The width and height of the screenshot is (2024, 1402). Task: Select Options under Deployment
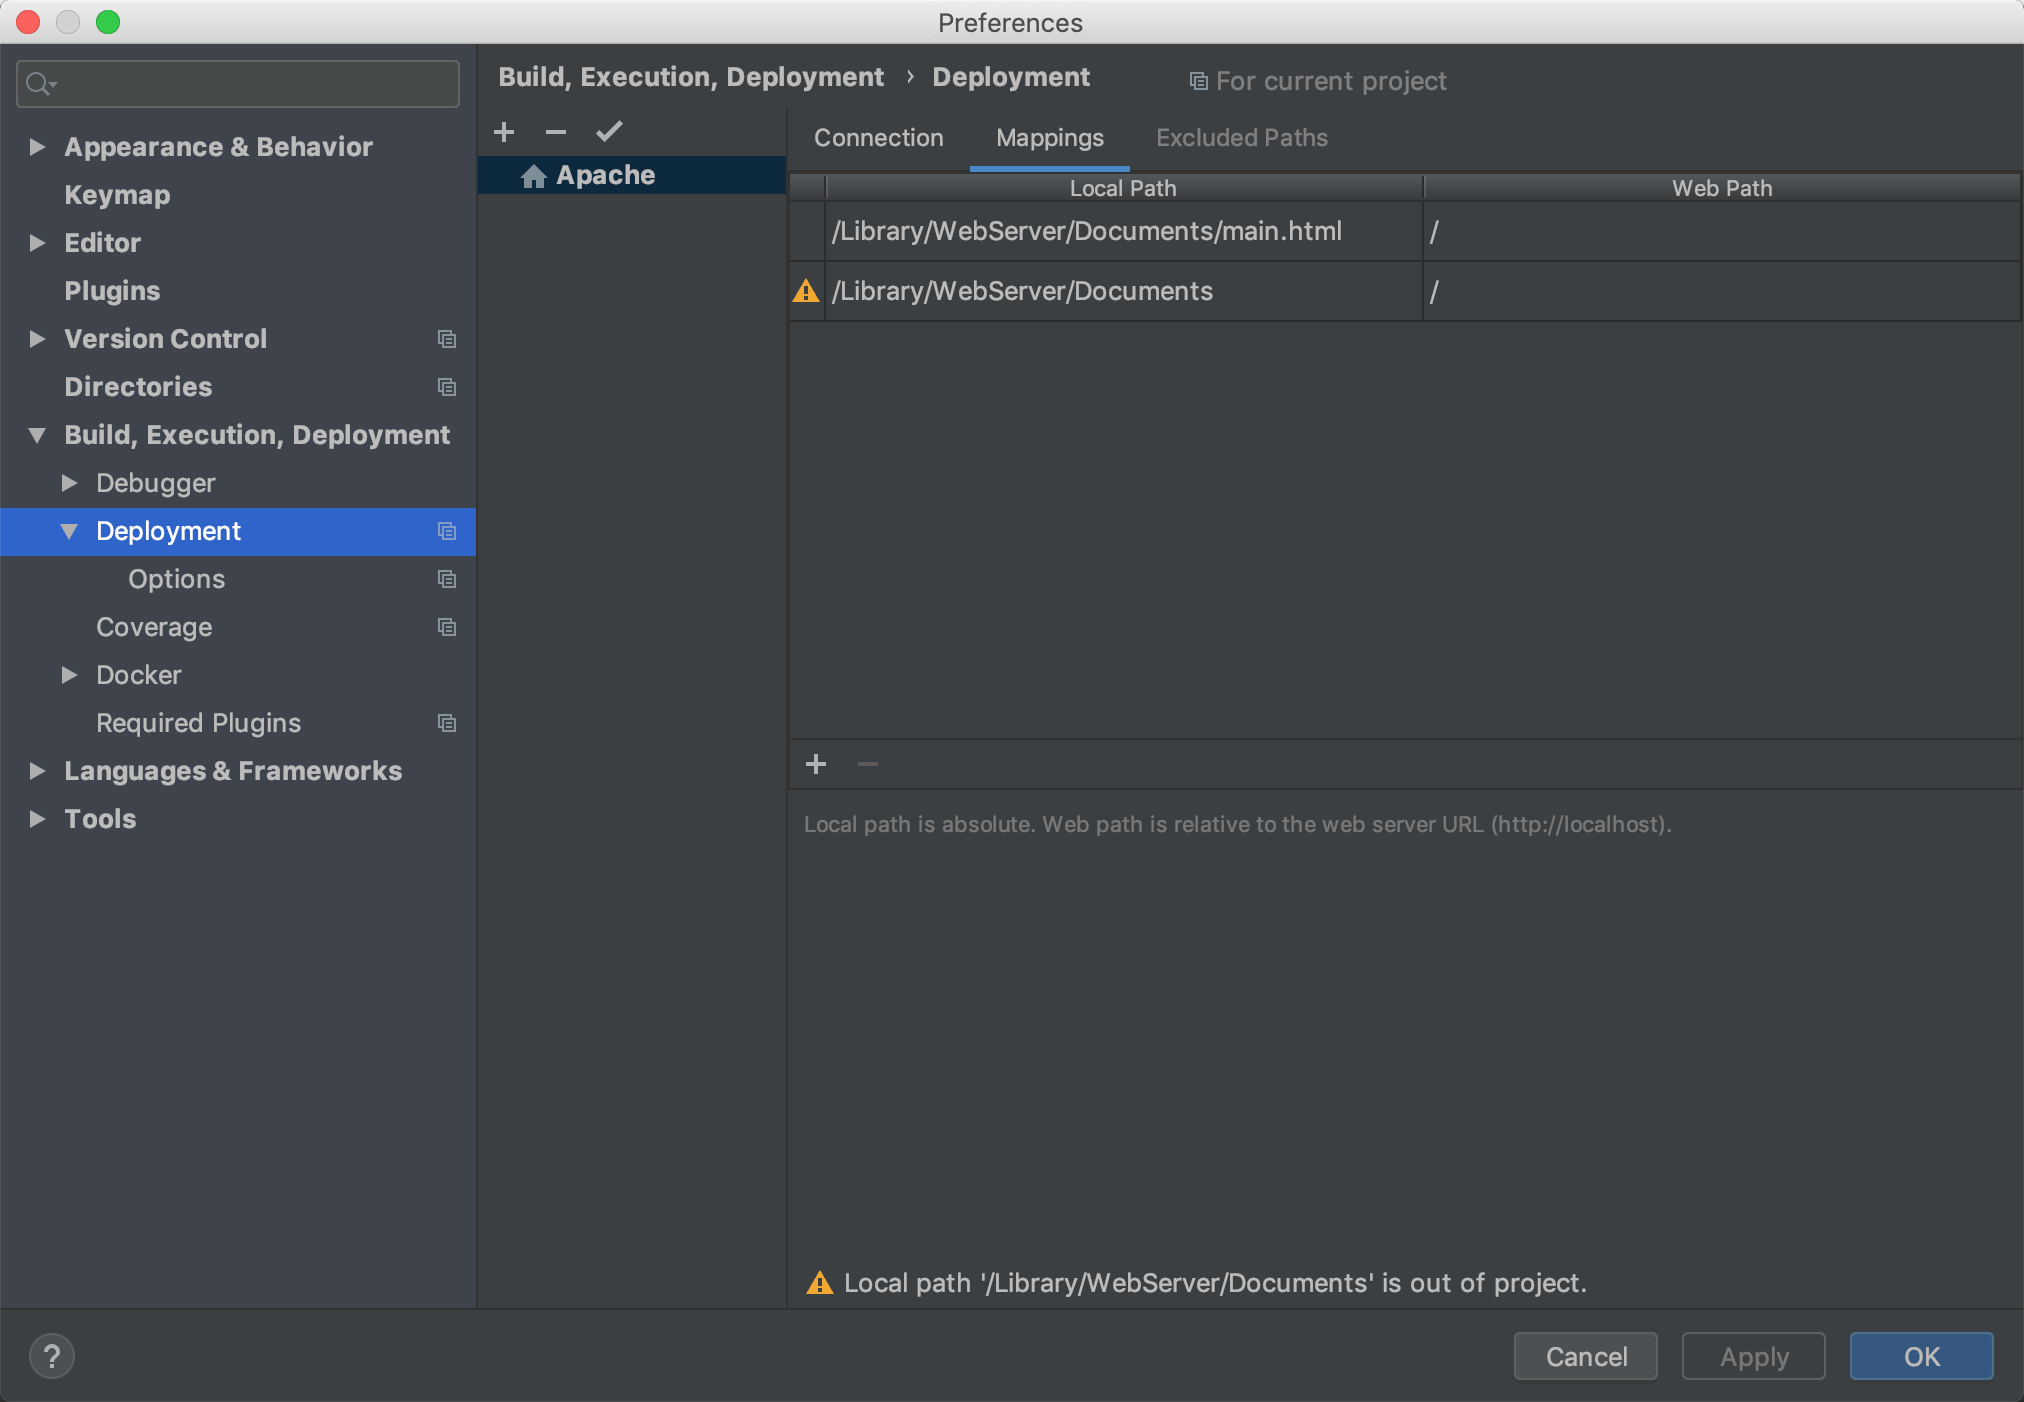pyautogui.click(x=176, y=578)
